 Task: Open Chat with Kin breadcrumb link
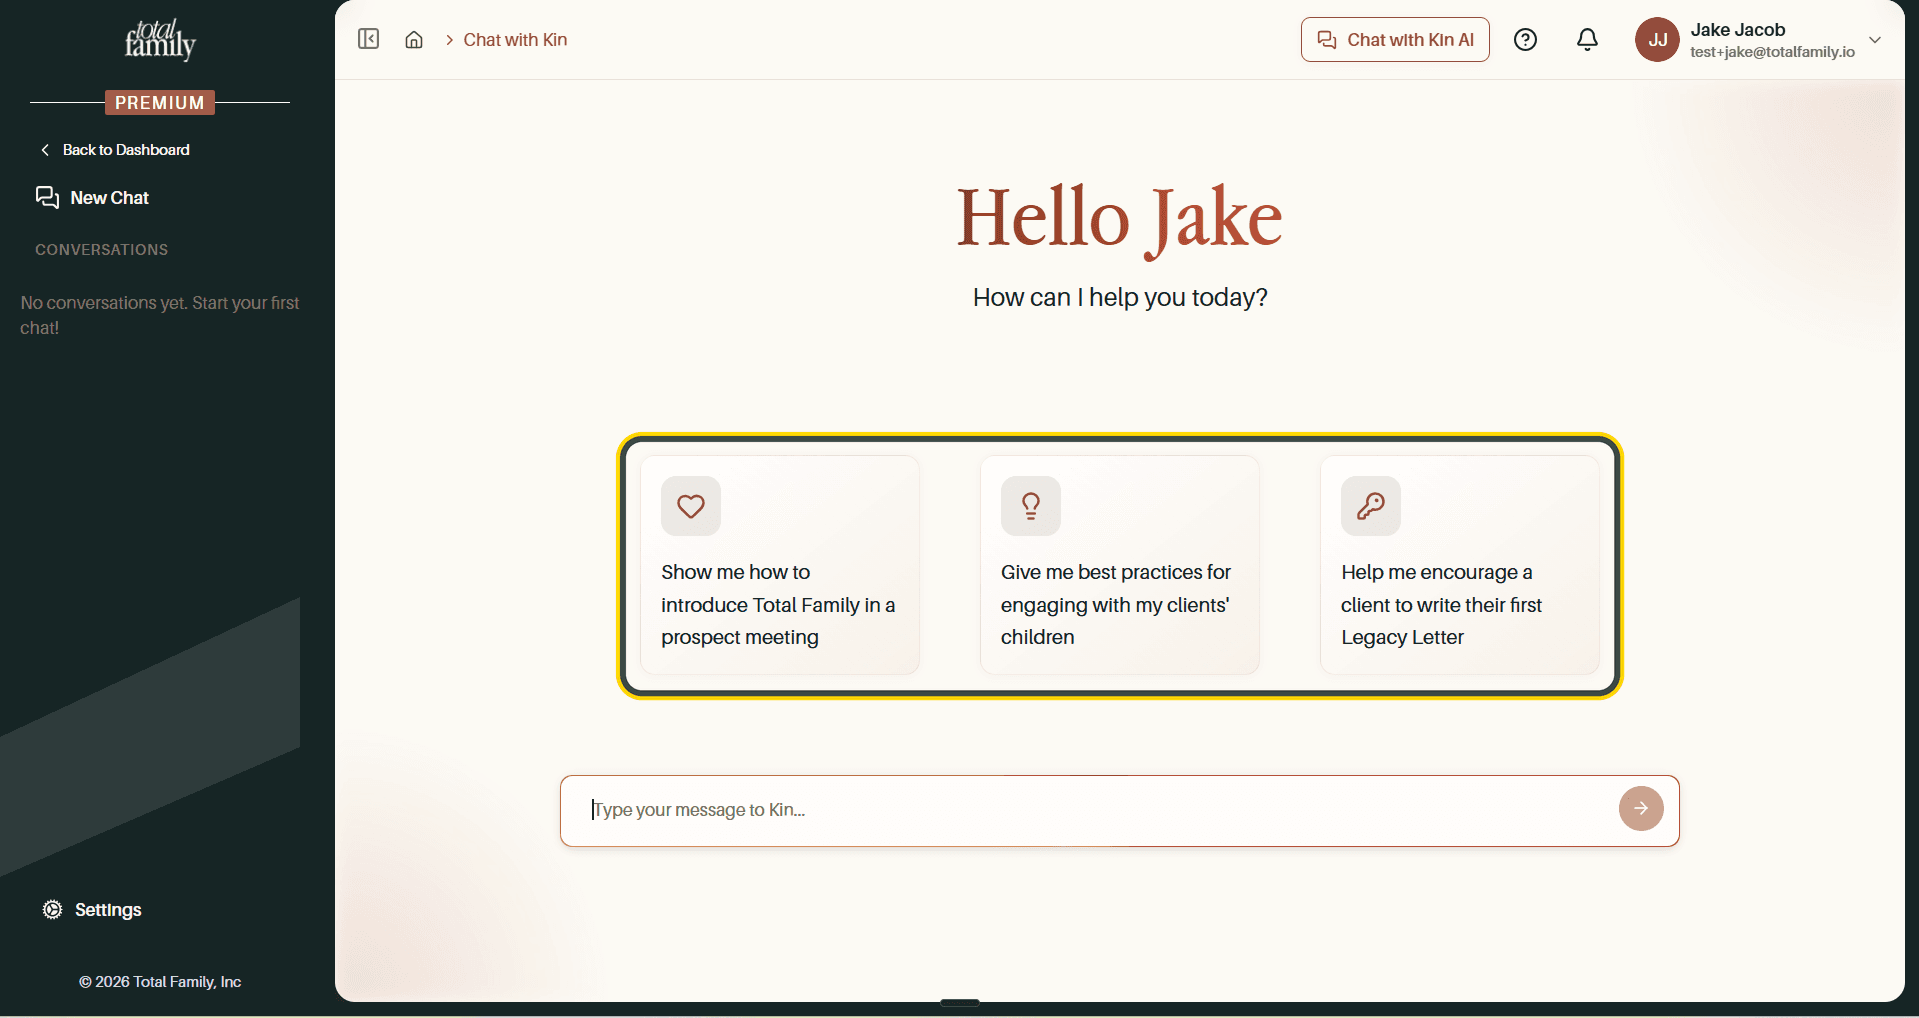click(x=515, y=40)
